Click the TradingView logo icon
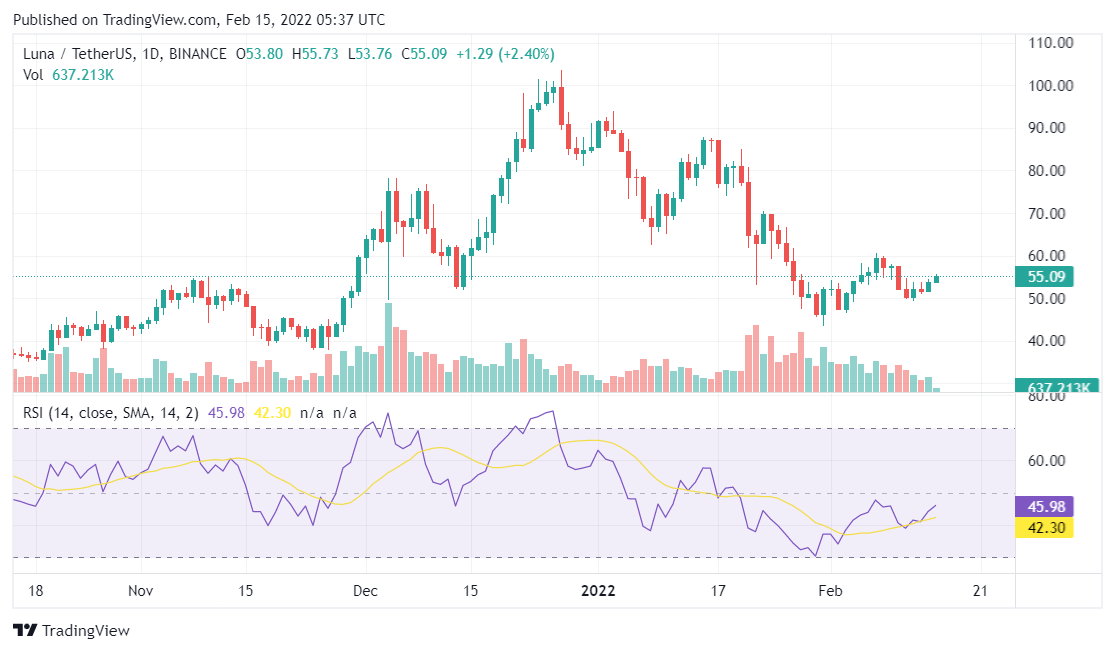The image size is (1115, 652). click(x=25, y=631)
